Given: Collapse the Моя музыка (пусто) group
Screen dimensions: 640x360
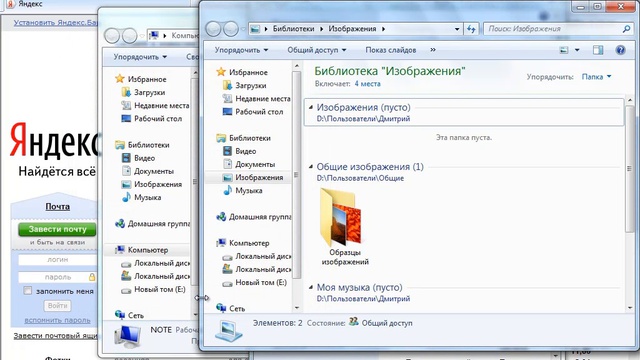Looking at the screenshot, I should (311, 287).
